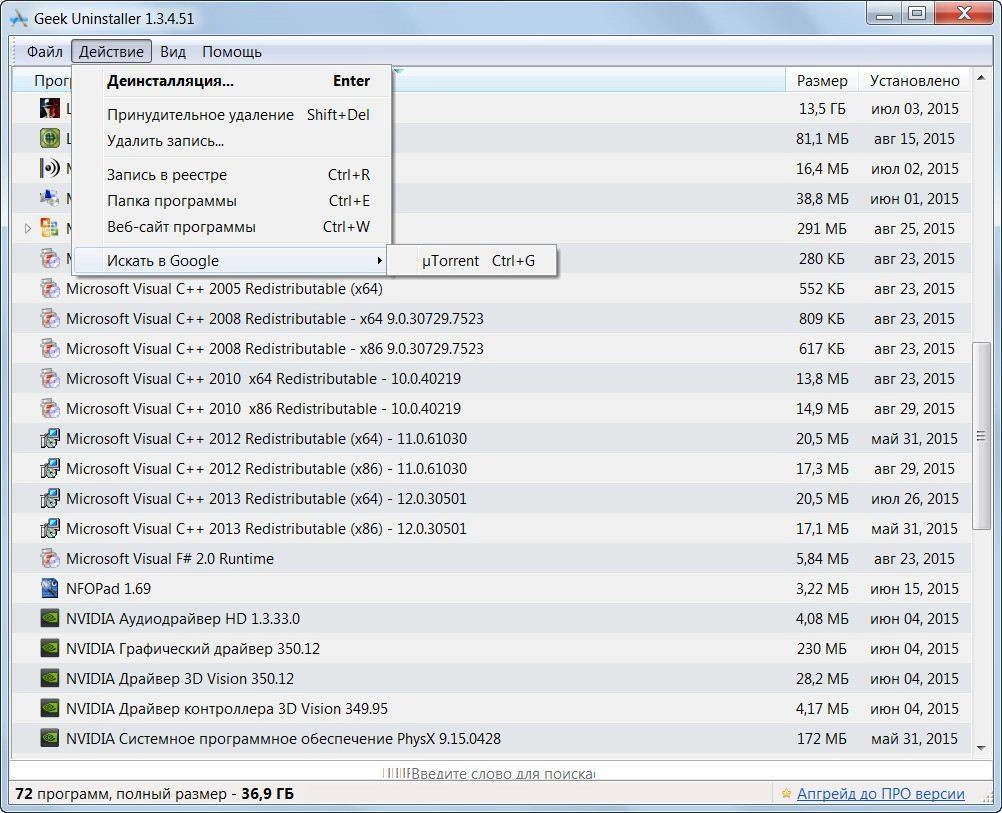
Task: Click the Microsoft Office icon in 291 МБ row
Action: point(50,228)
